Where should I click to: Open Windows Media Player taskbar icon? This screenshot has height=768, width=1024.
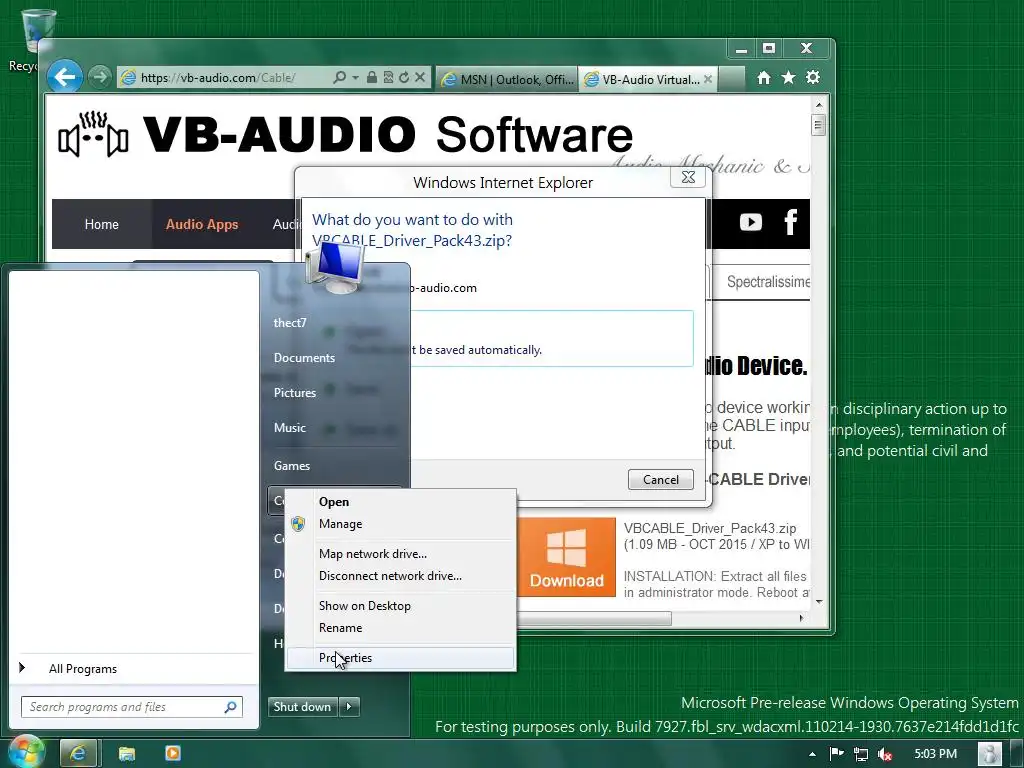[173, 754]
